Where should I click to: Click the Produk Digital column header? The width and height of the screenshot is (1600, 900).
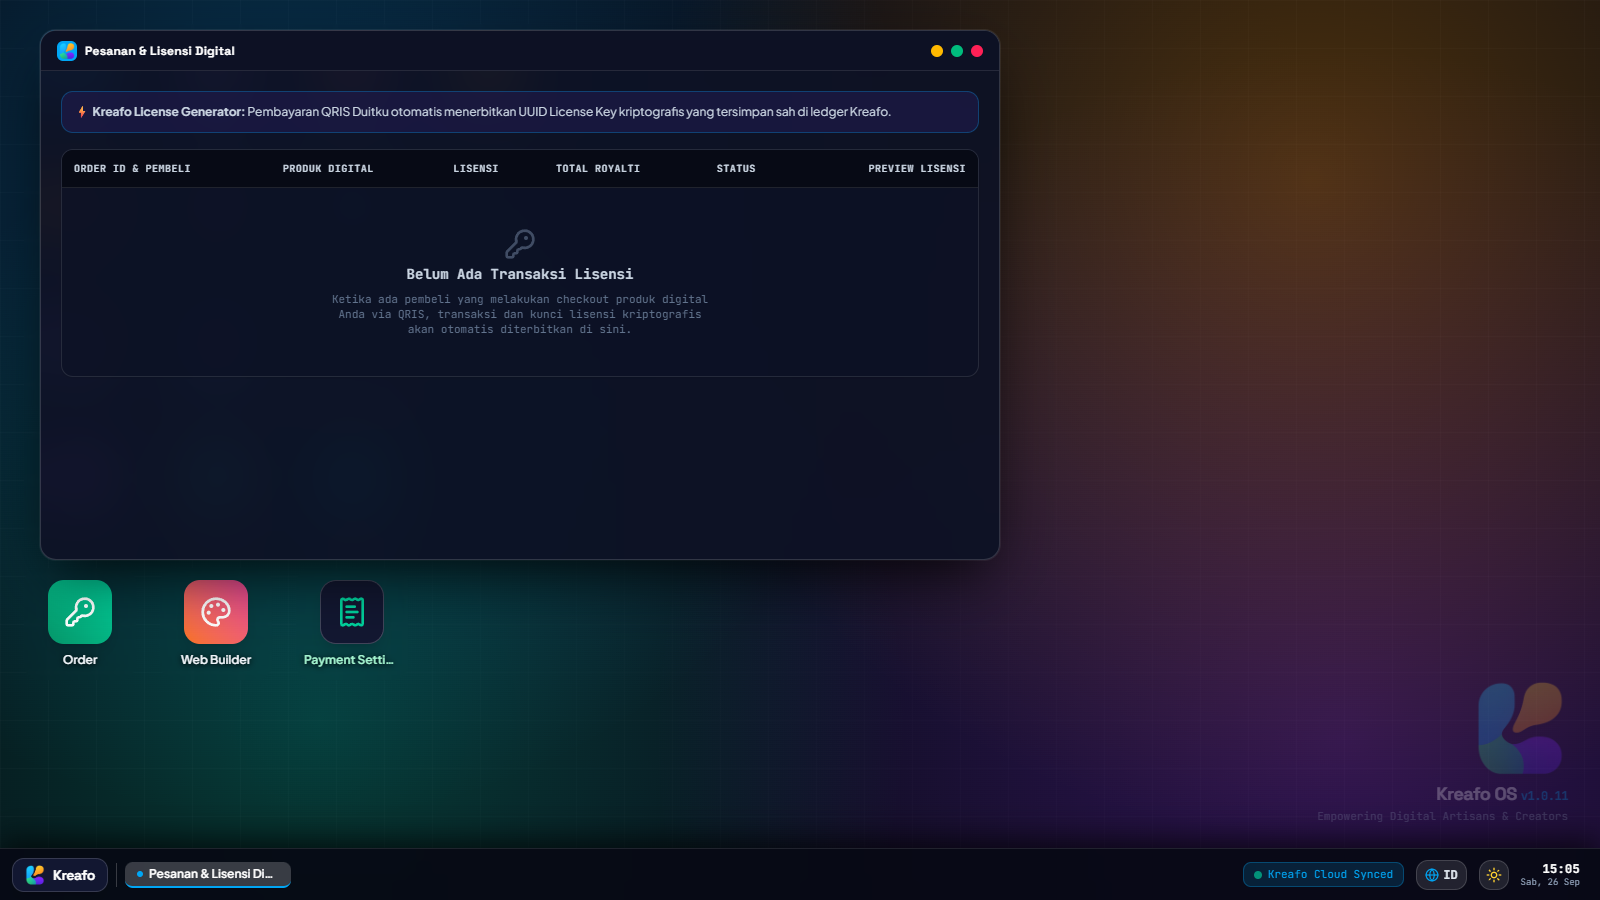click(328, 169)
